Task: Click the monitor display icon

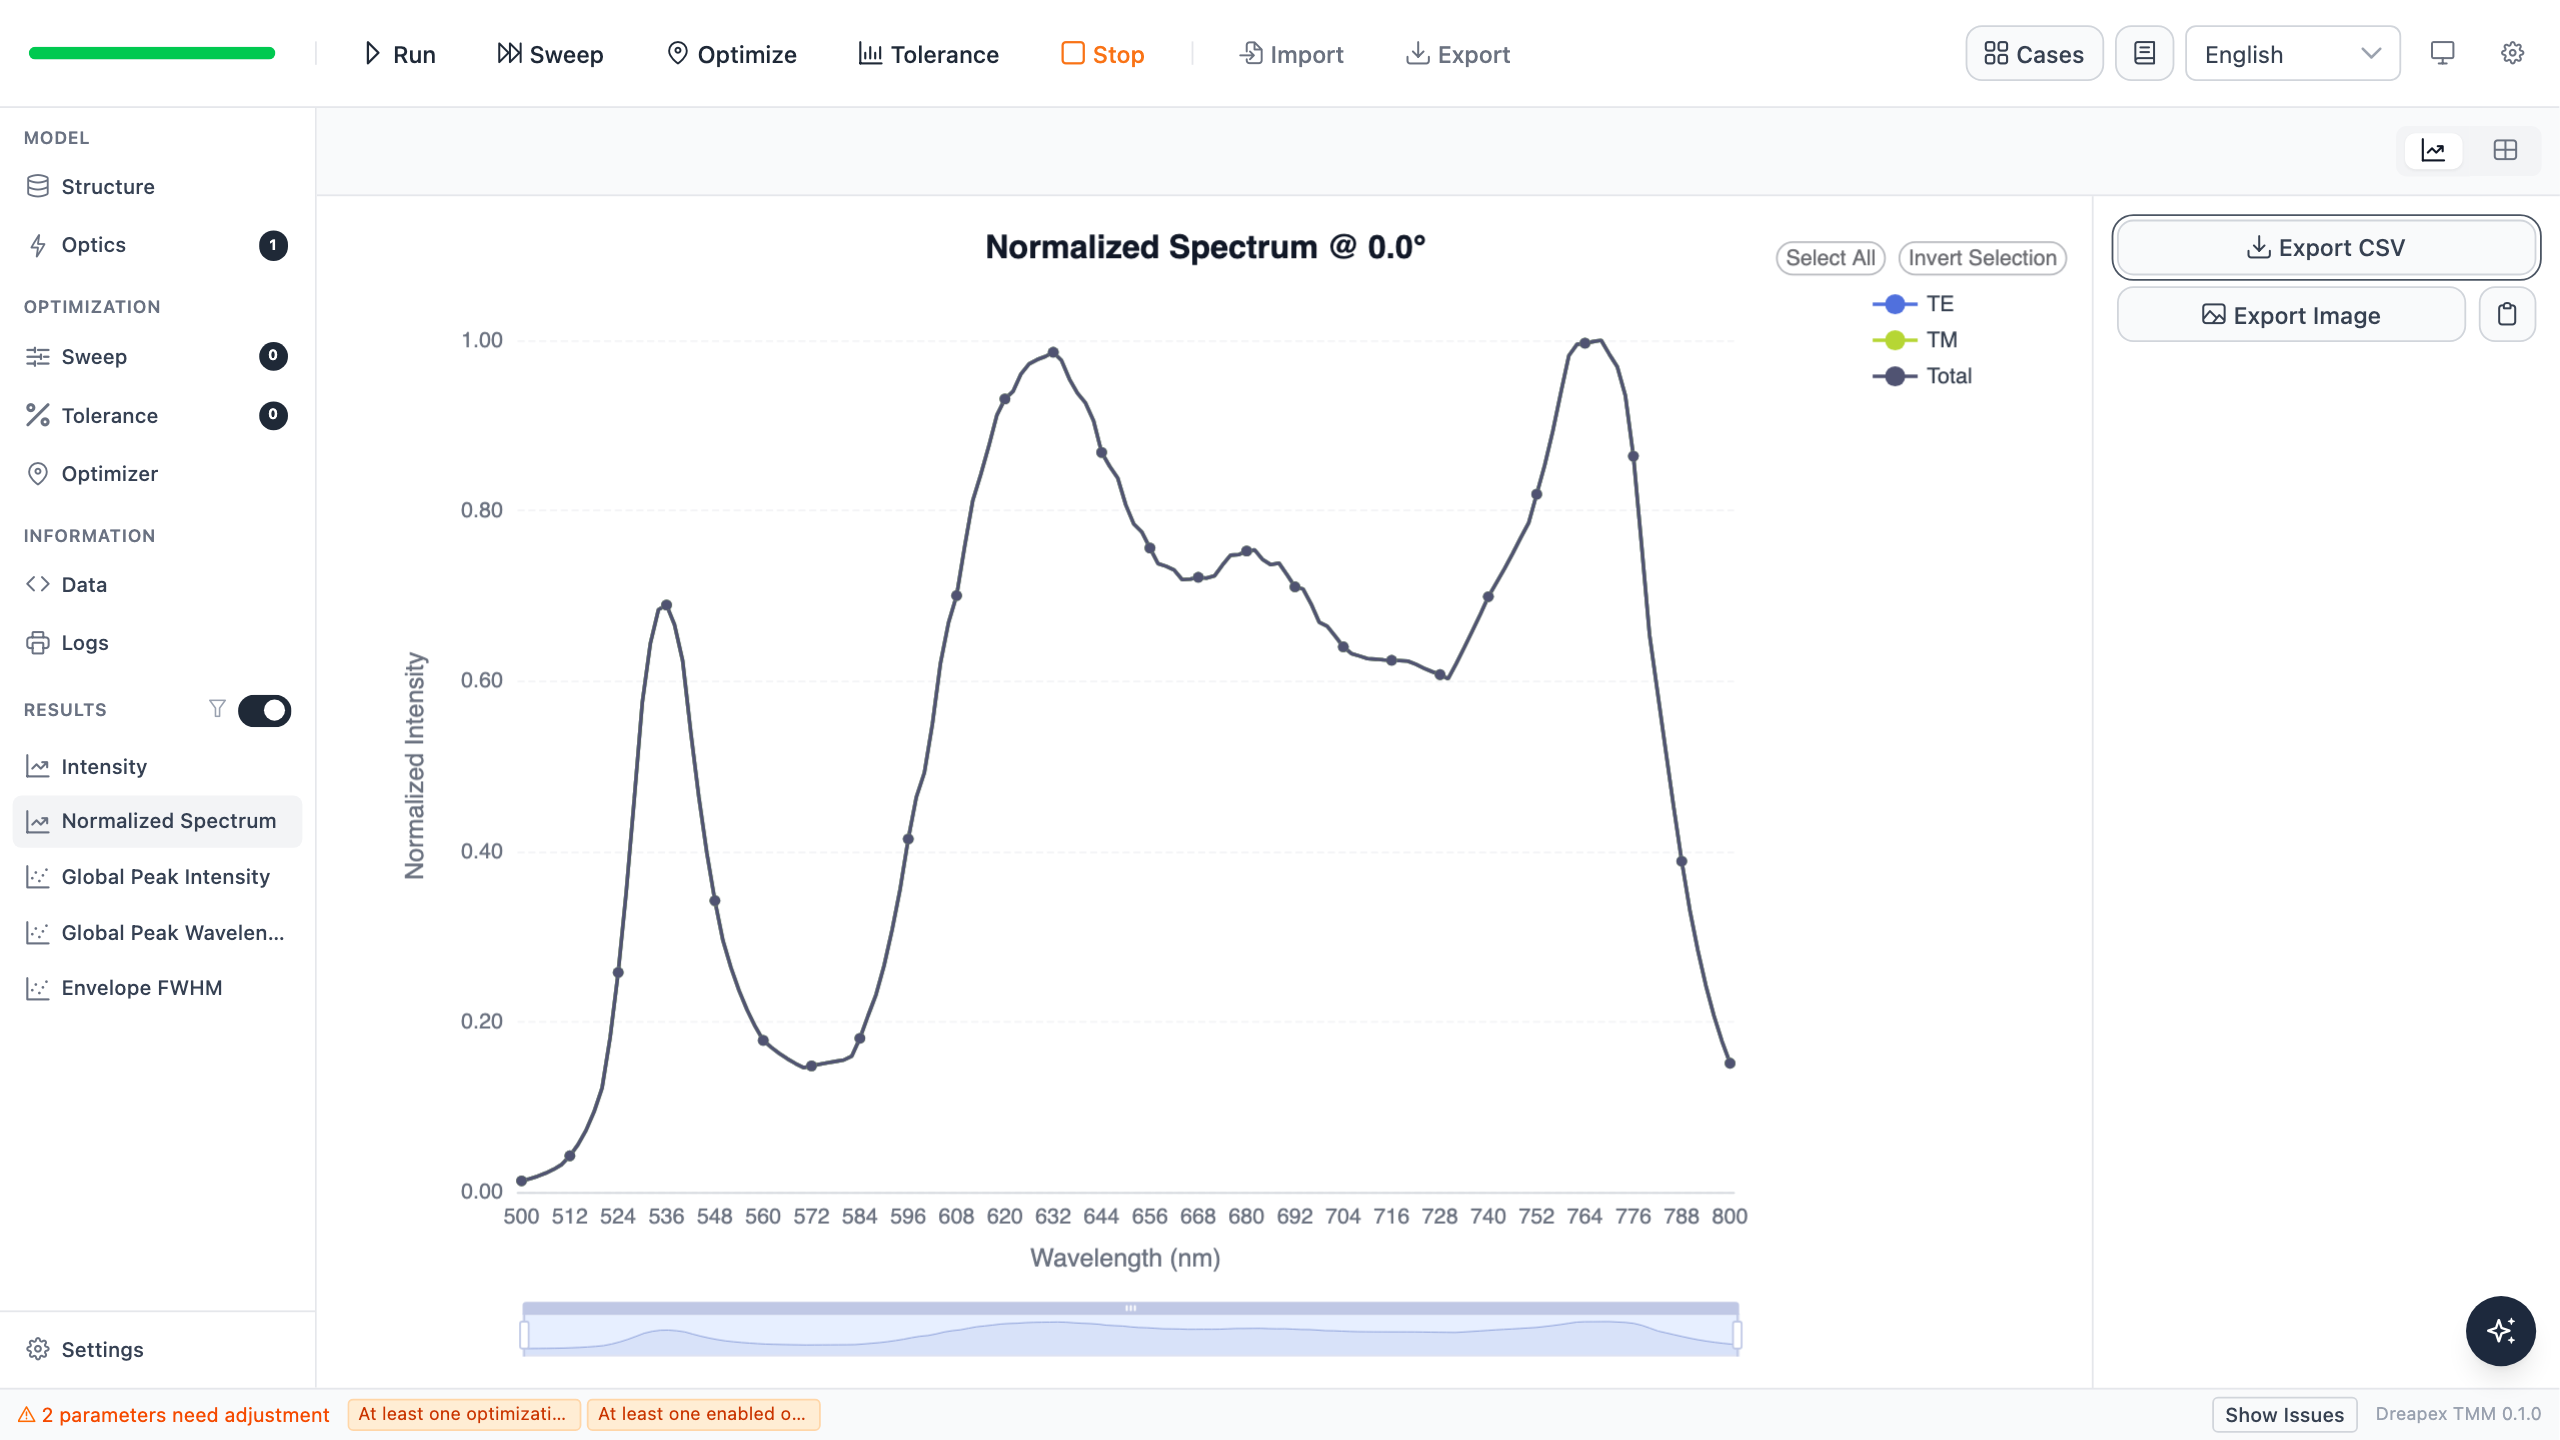Action: tap(2442, 53)
